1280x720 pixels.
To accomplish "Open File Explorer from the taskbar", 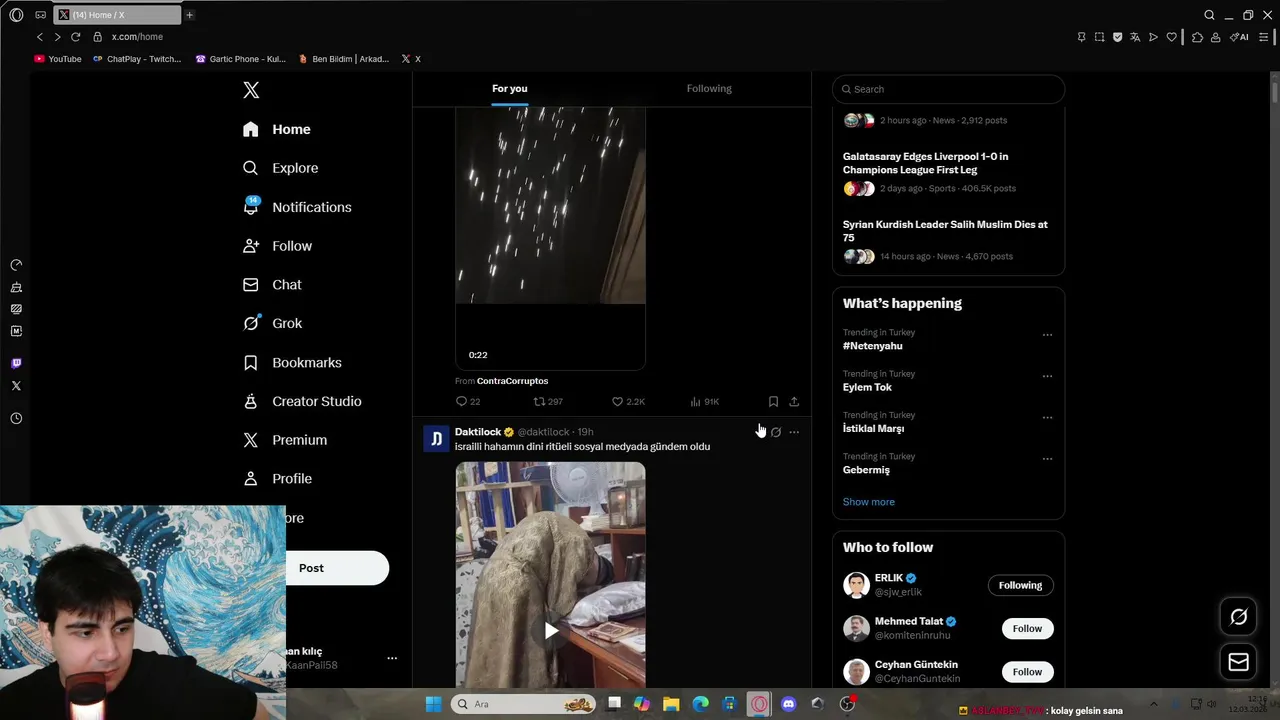I will pyautogui.click(x=671, y=704).
